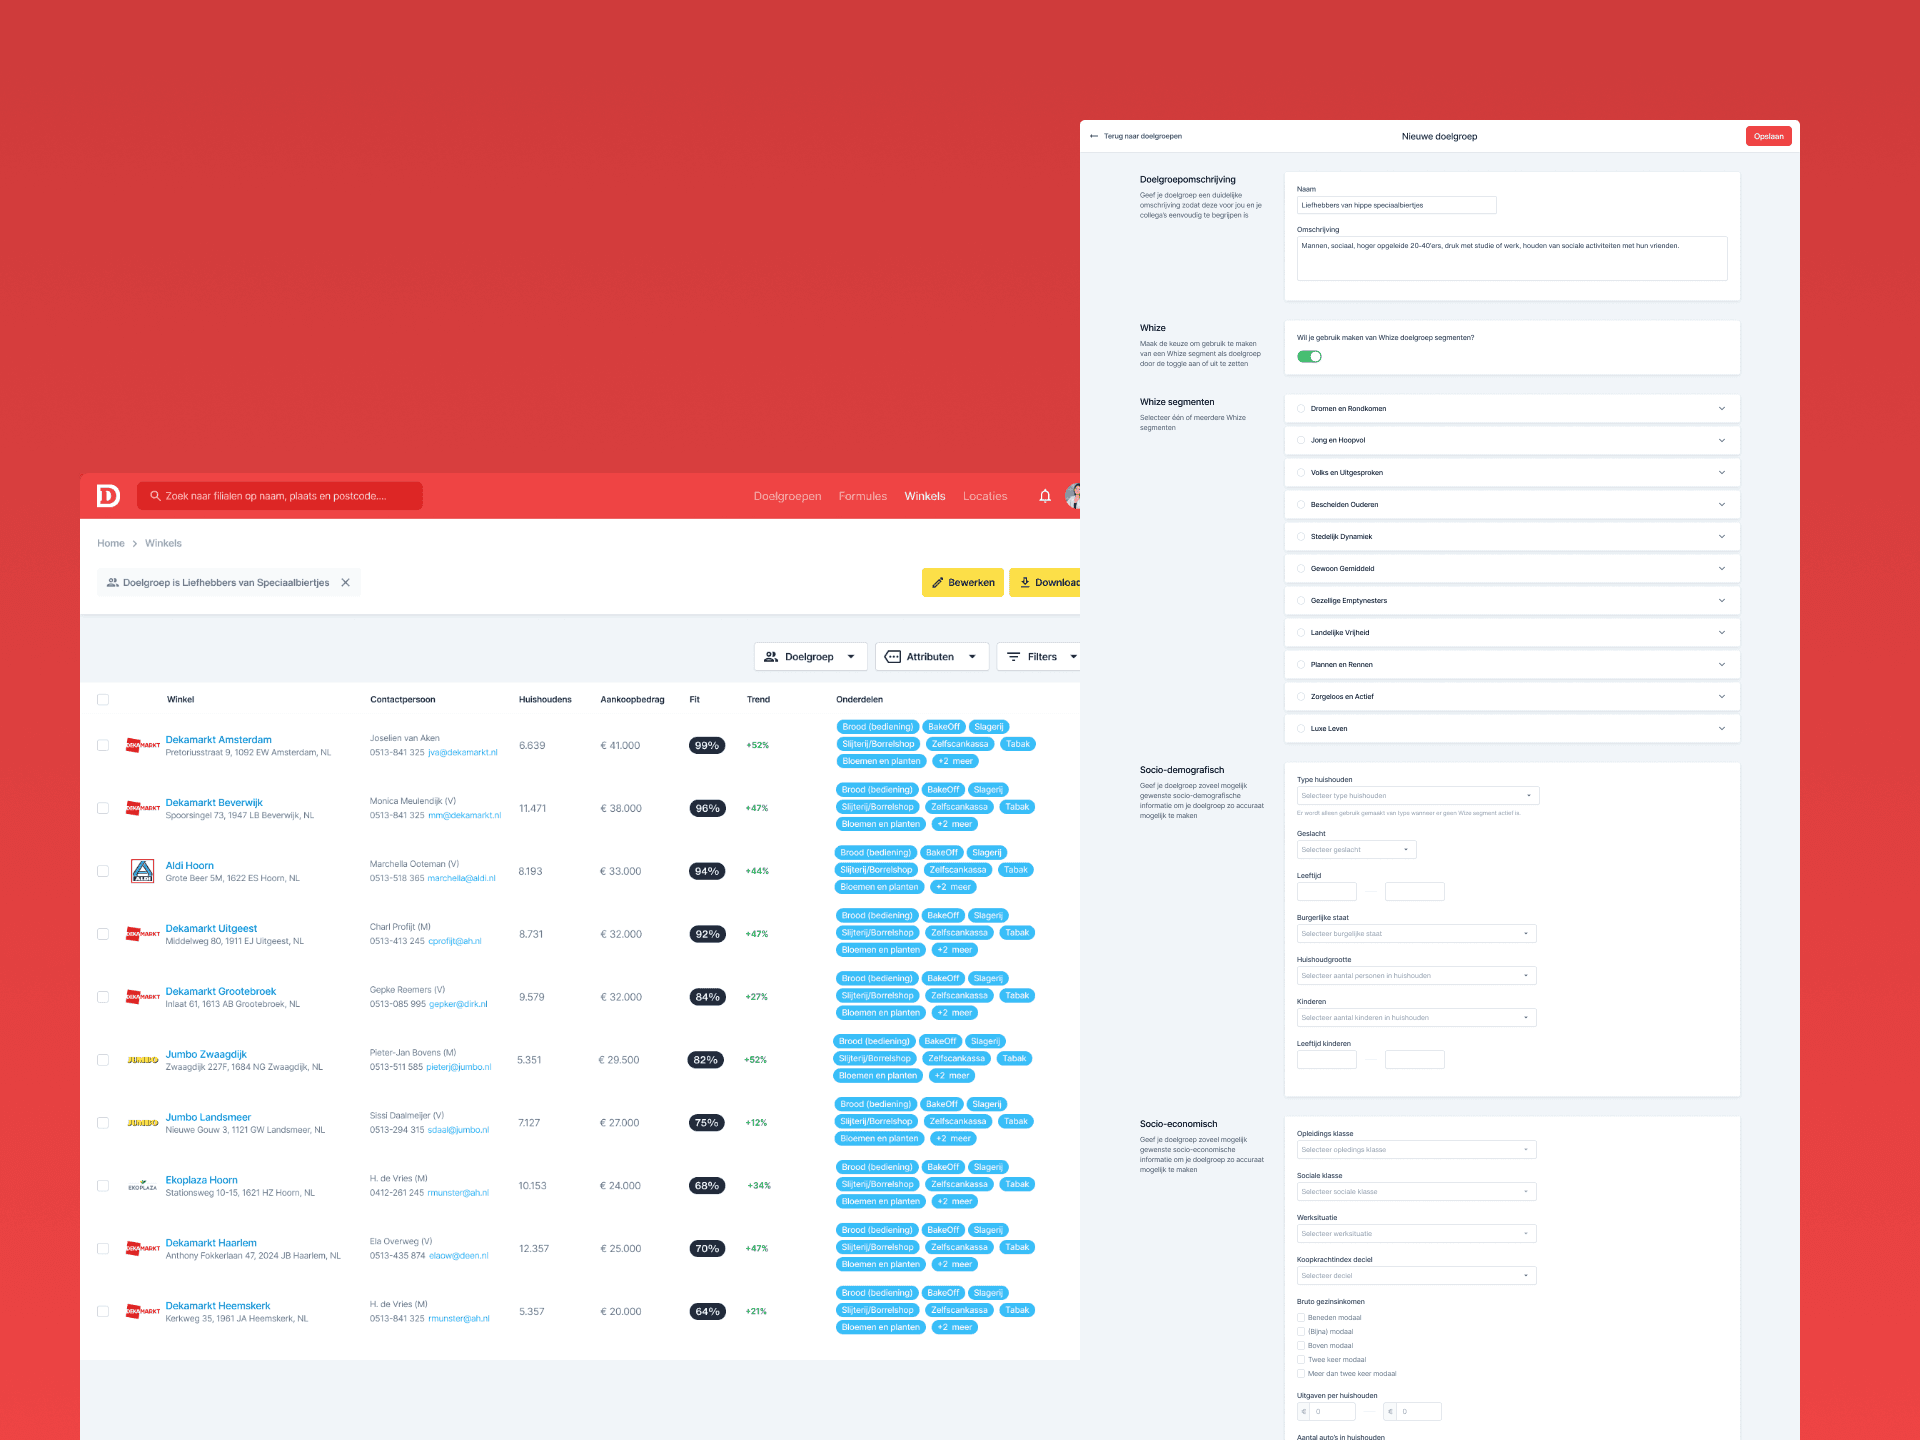The height and width of the screenshot is (1440, 1920).
Task: Expand the Zorgeloos en Actief segment
Action: point(1722,697)
